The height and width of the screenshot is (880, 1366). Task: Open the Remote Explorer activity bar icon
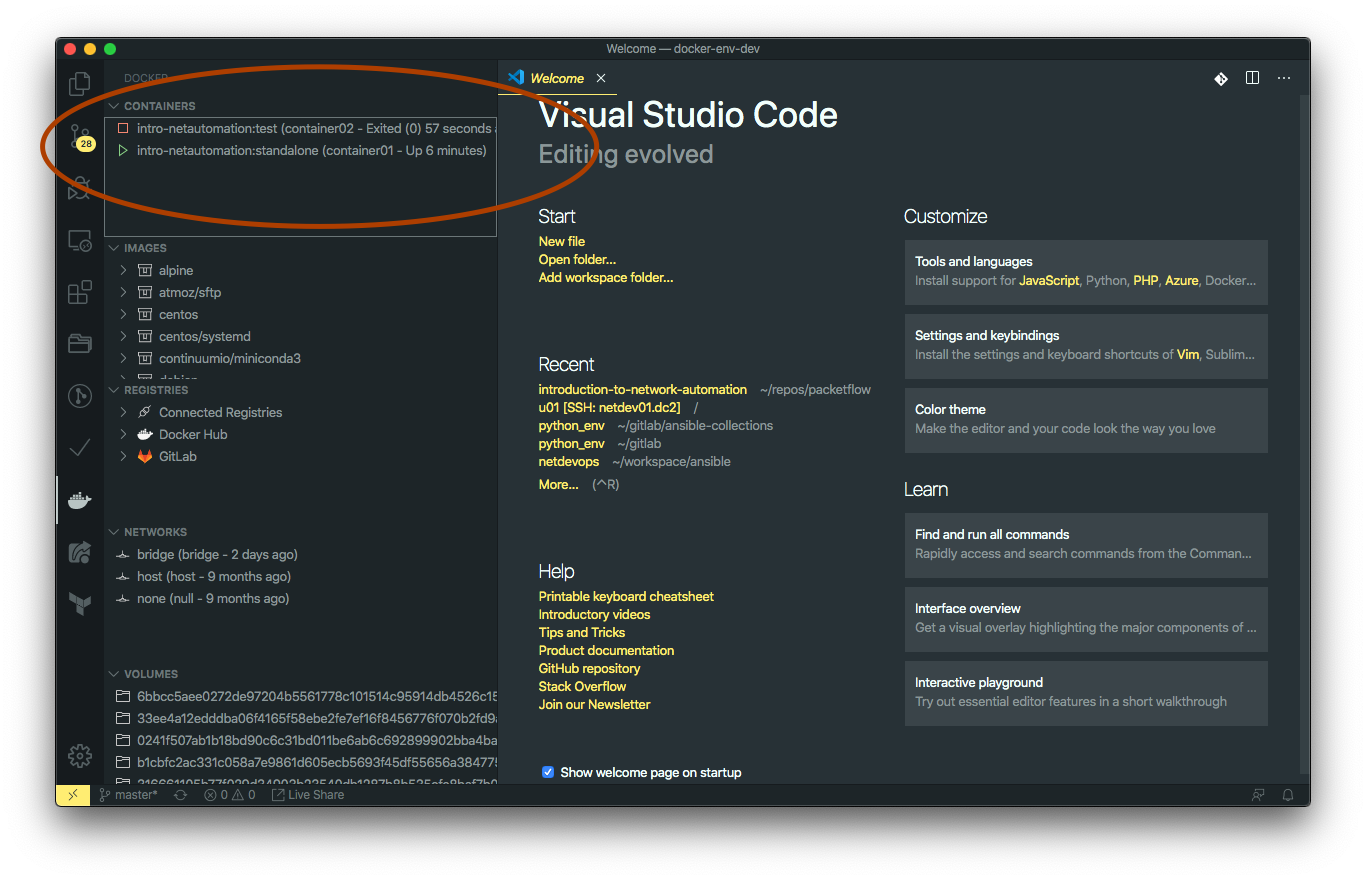80,241
